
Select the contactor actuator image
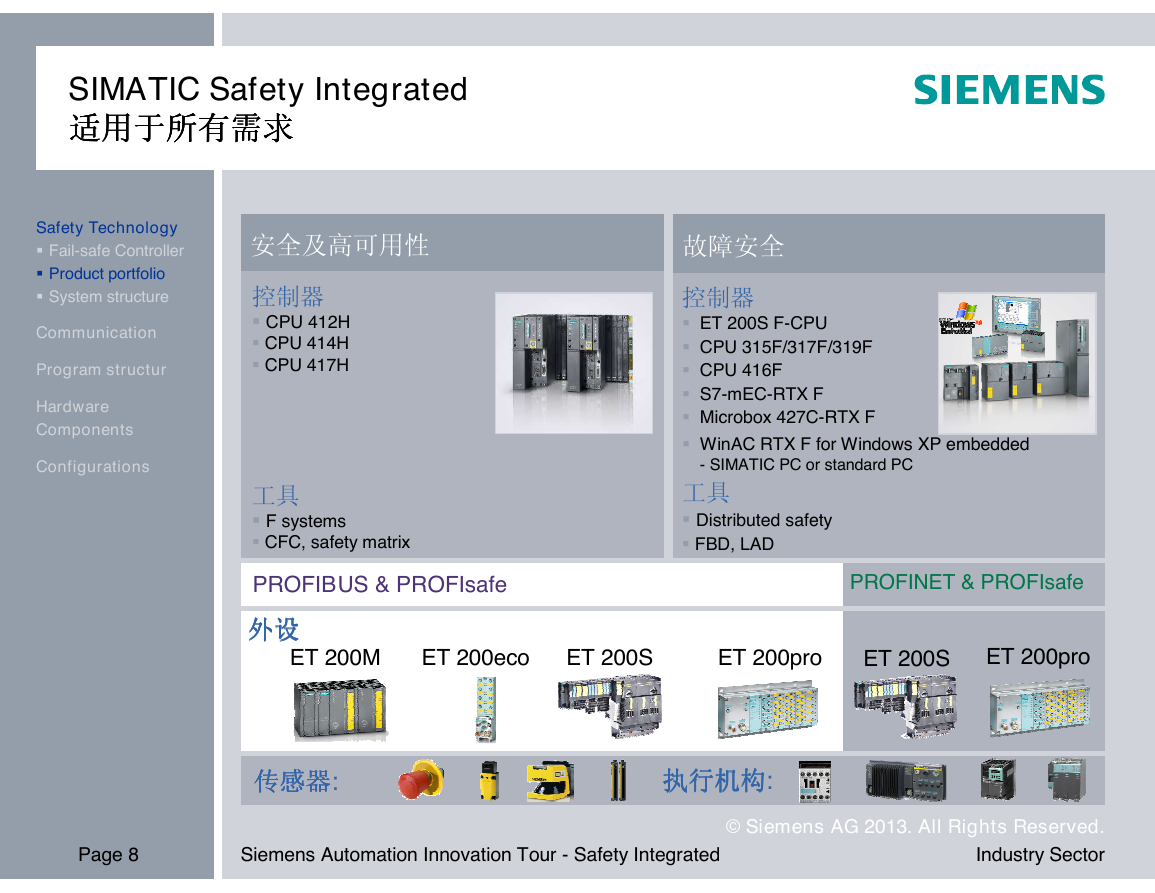point(815,782)
